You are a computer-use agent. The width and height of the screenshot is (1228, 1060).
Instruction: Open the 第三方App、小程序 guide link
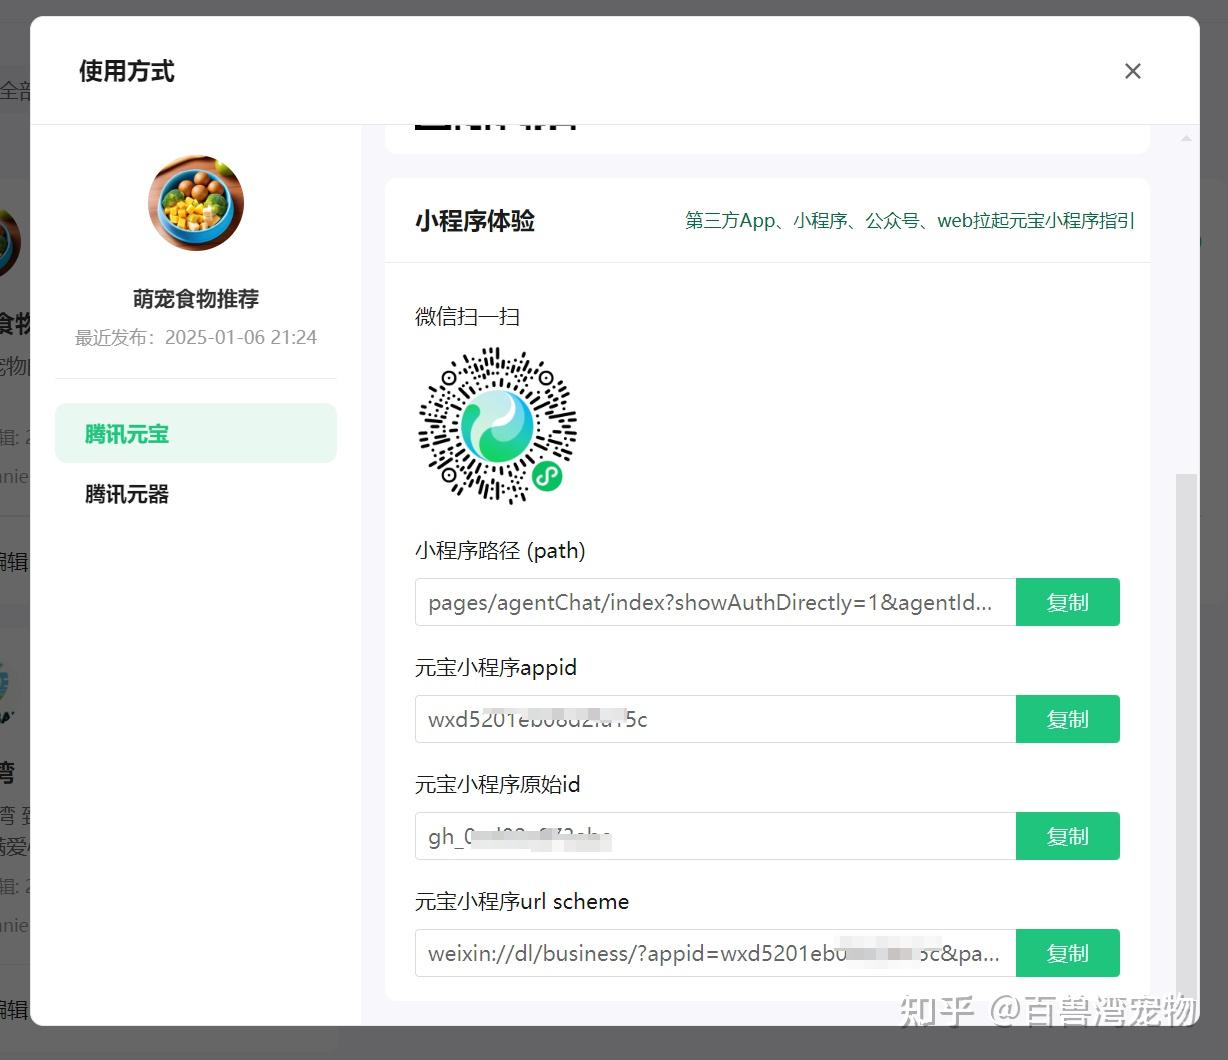point(909,221)
